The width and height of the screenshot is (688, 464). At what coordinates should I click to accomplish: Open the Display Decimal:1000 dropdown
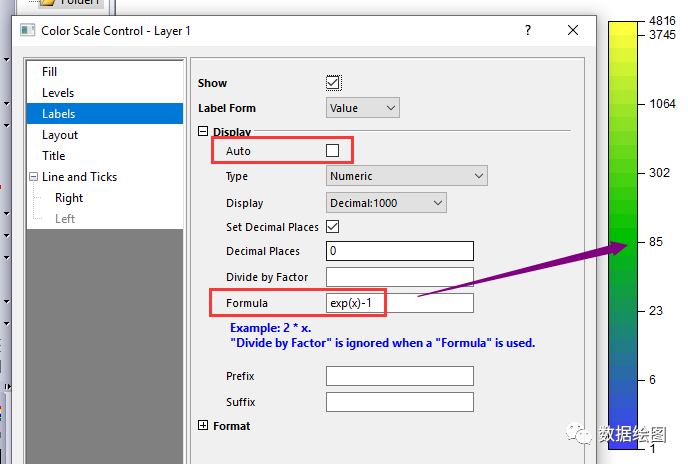[386, 203]
